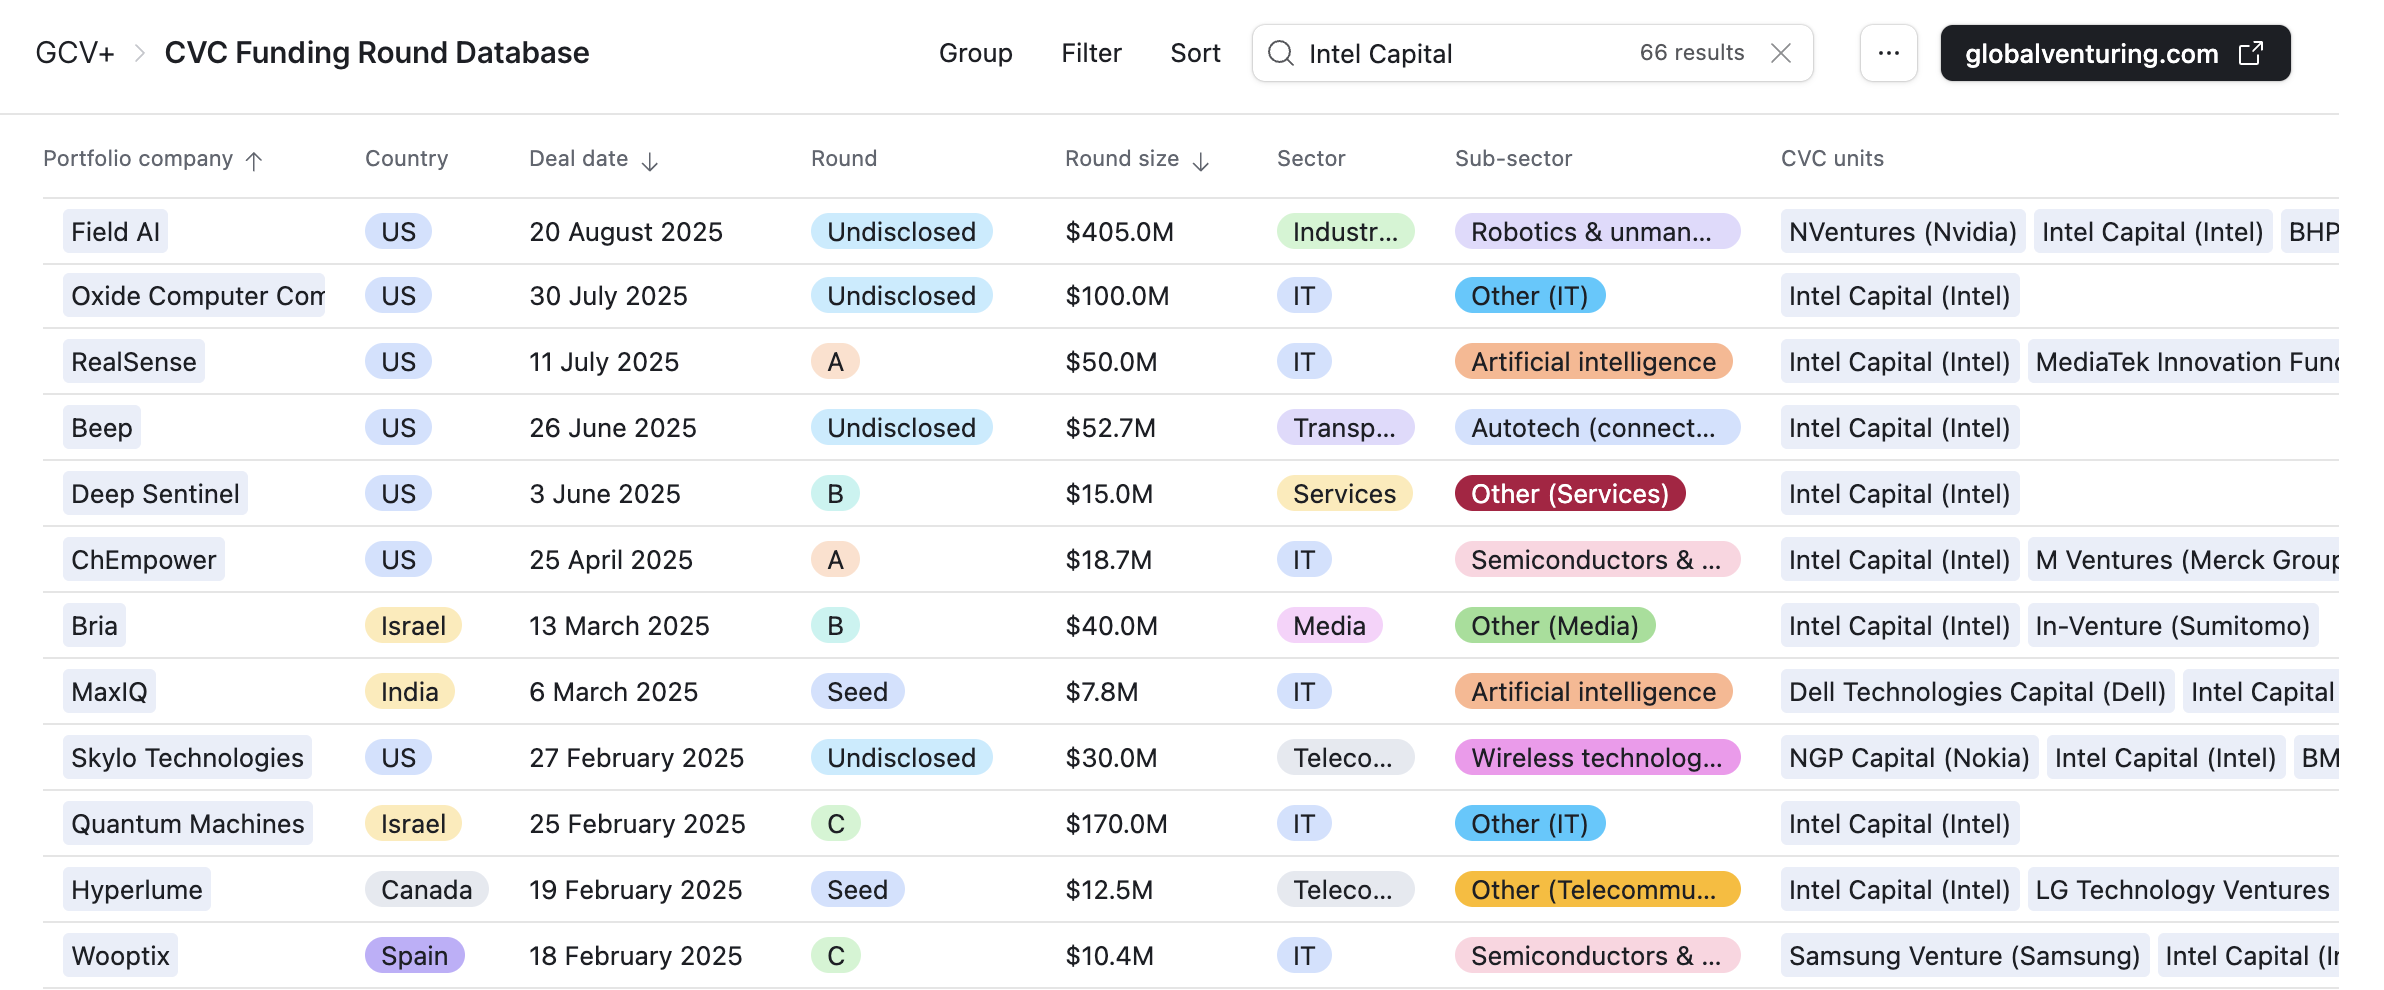Click the Deal date descending sort arrow
This screenshot has width=2384, height=990.
tap(650, 161)
